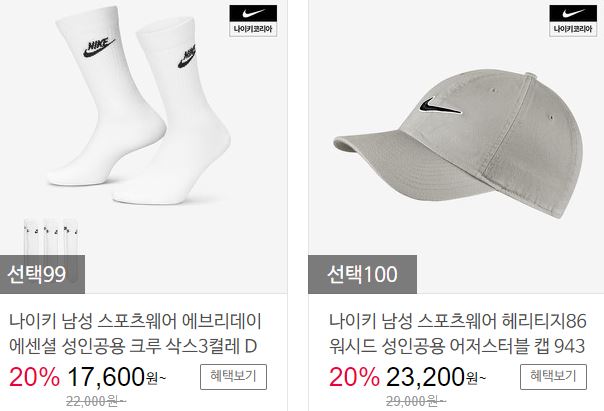The image size is (604, 411).
Task: Click the 23,200원 cap sale price
Action: [x=436, y=377]
